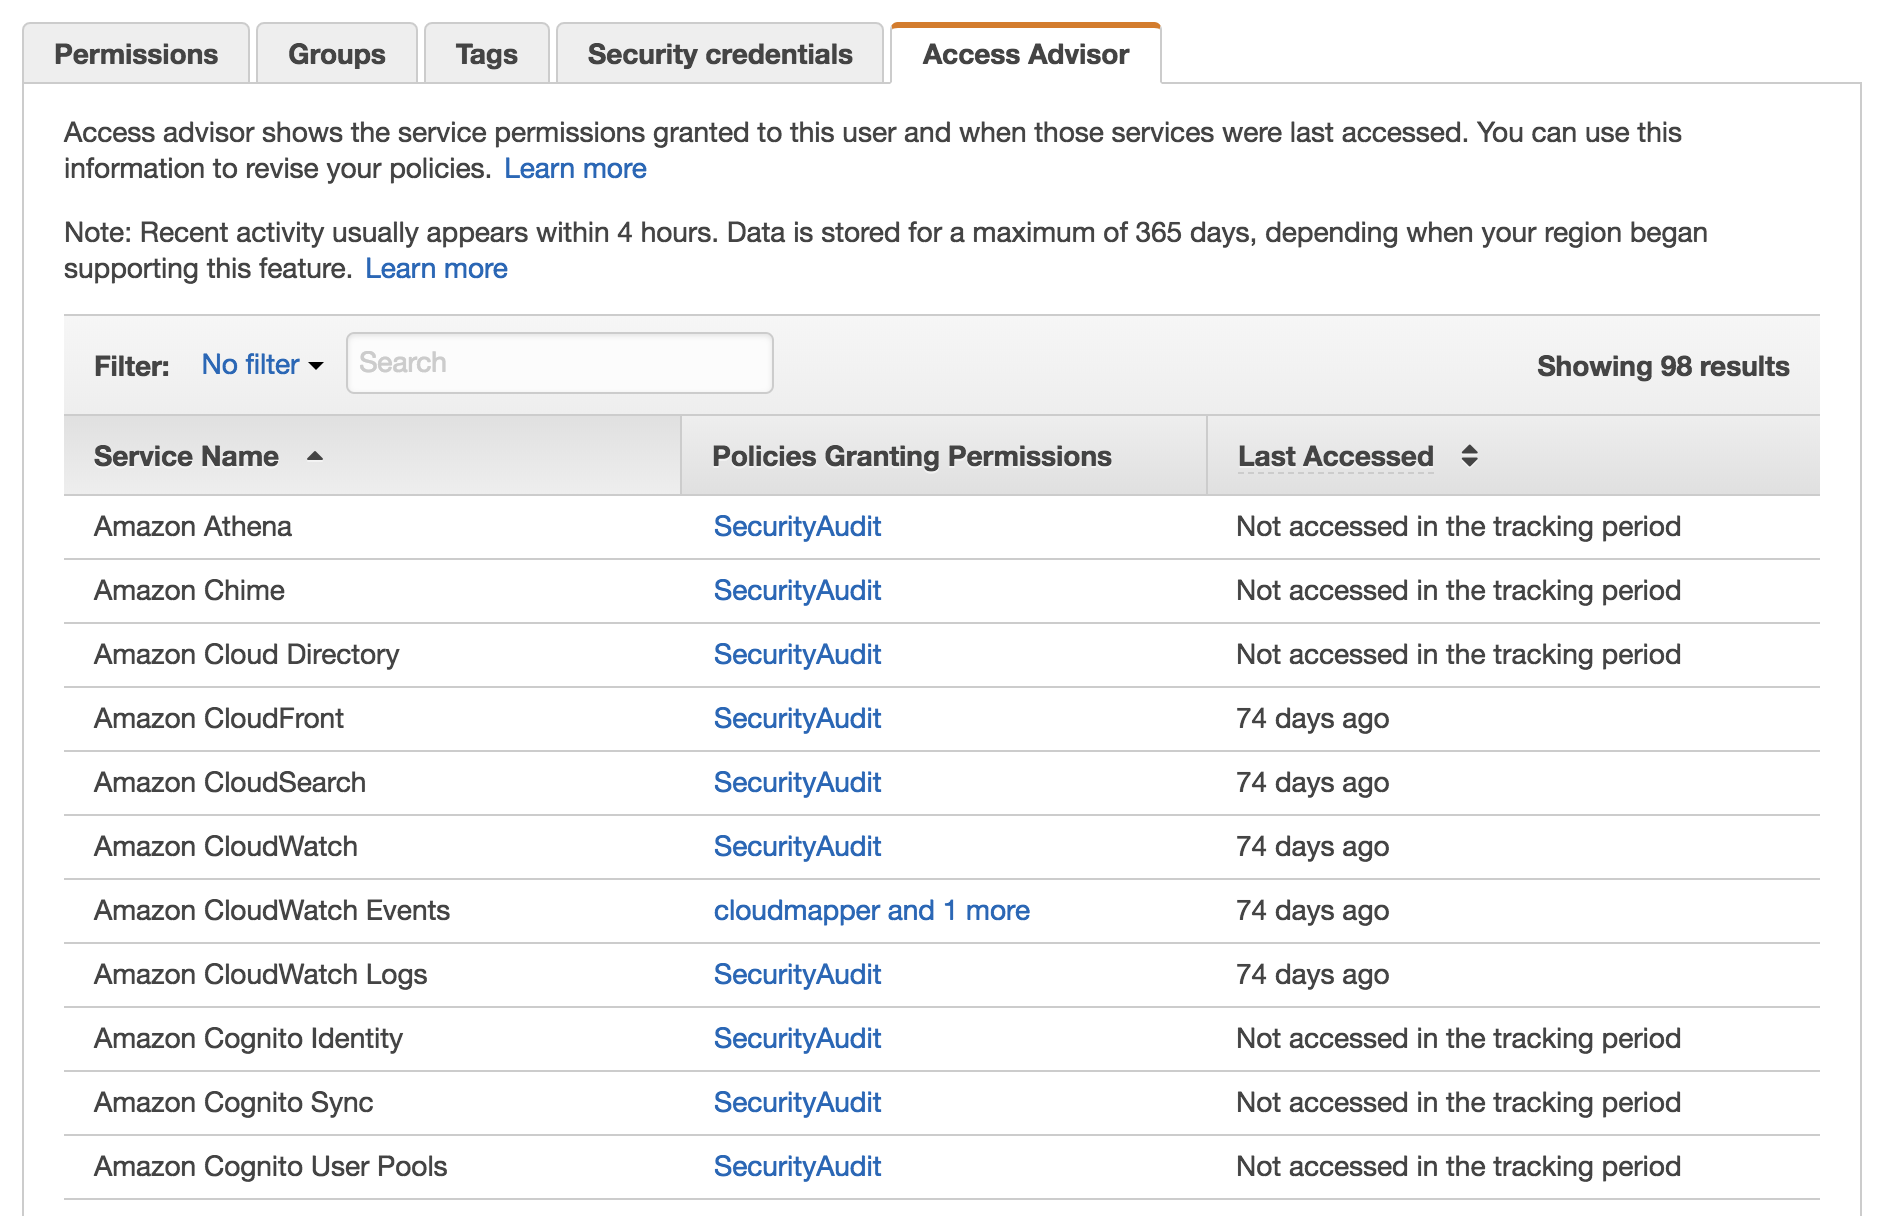Screen dimensions: 1878x1222
Task: Open the Groups tab
Action: point(337,54)
